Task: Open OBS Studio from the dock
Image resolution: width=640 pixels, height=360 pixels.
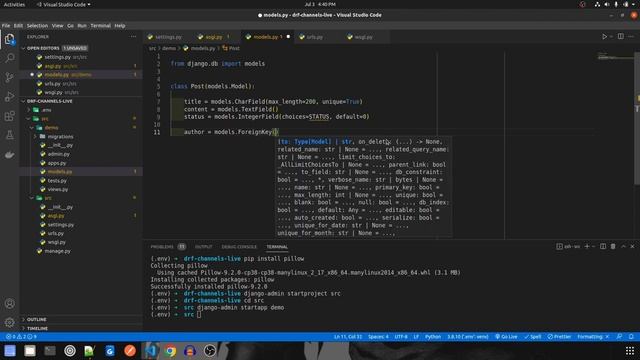Action: tap(210, 351)
